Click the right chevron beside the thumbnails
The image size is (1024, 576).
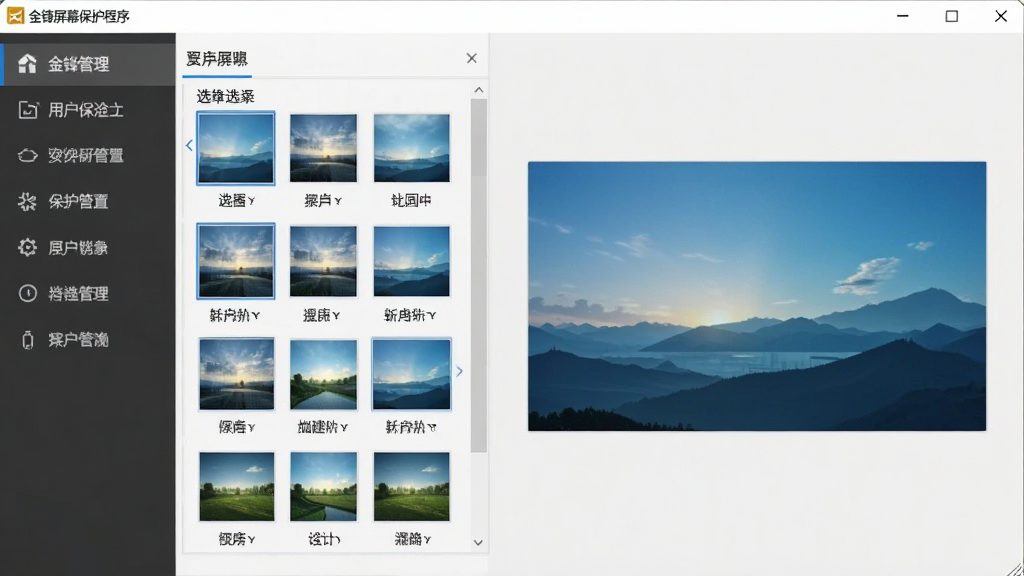point(460,371)
